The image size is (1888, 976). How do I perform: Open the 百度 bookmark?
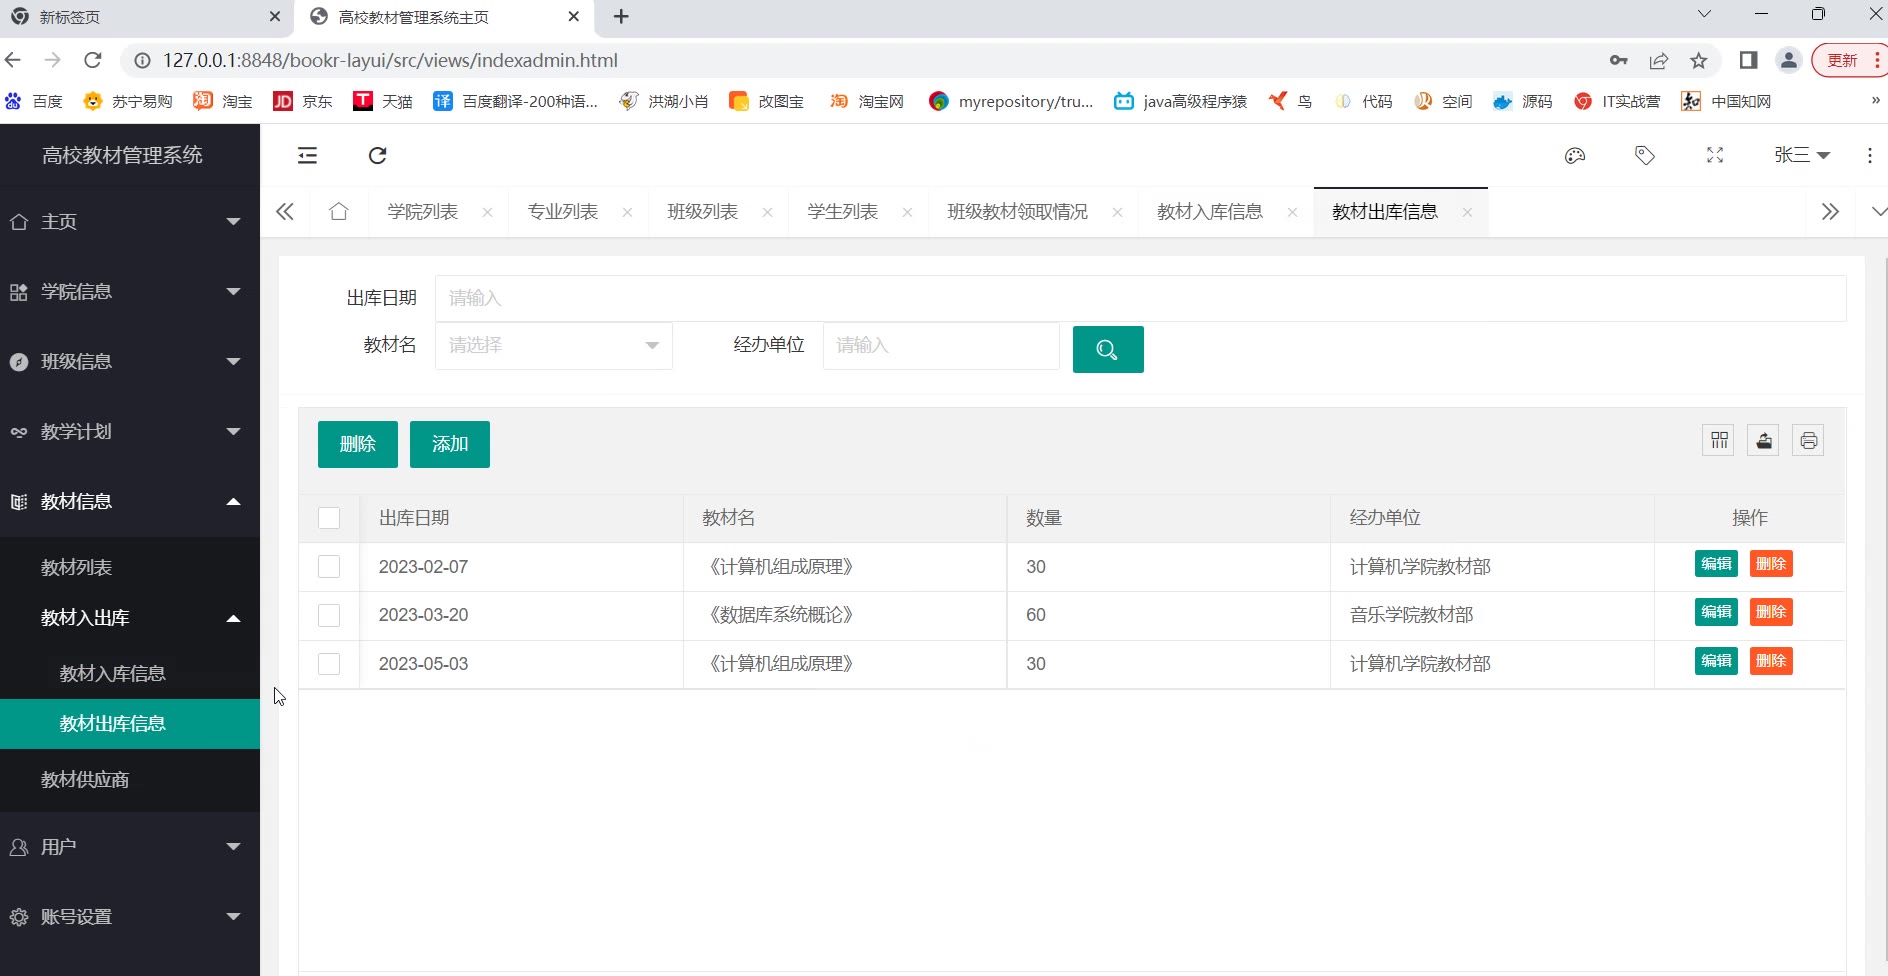point(34,101)
